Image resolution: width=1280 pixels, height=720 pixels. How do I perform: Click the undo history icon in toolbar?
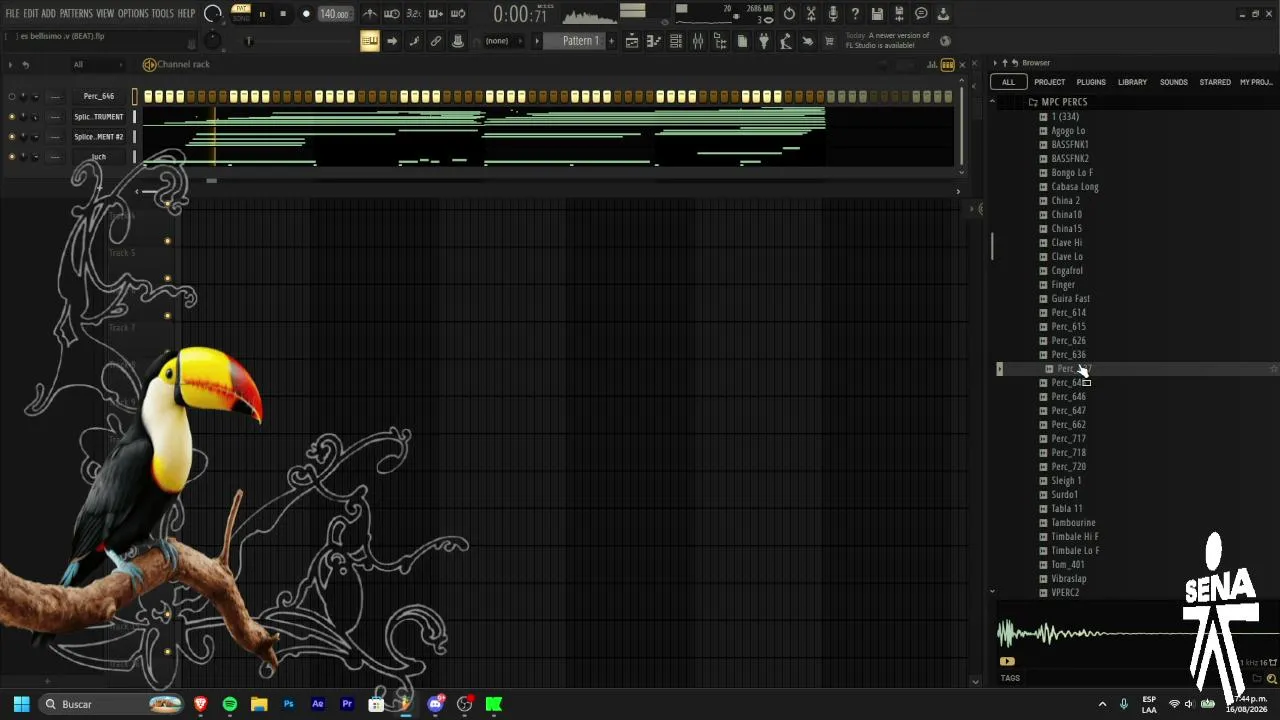tap(789, 14)
